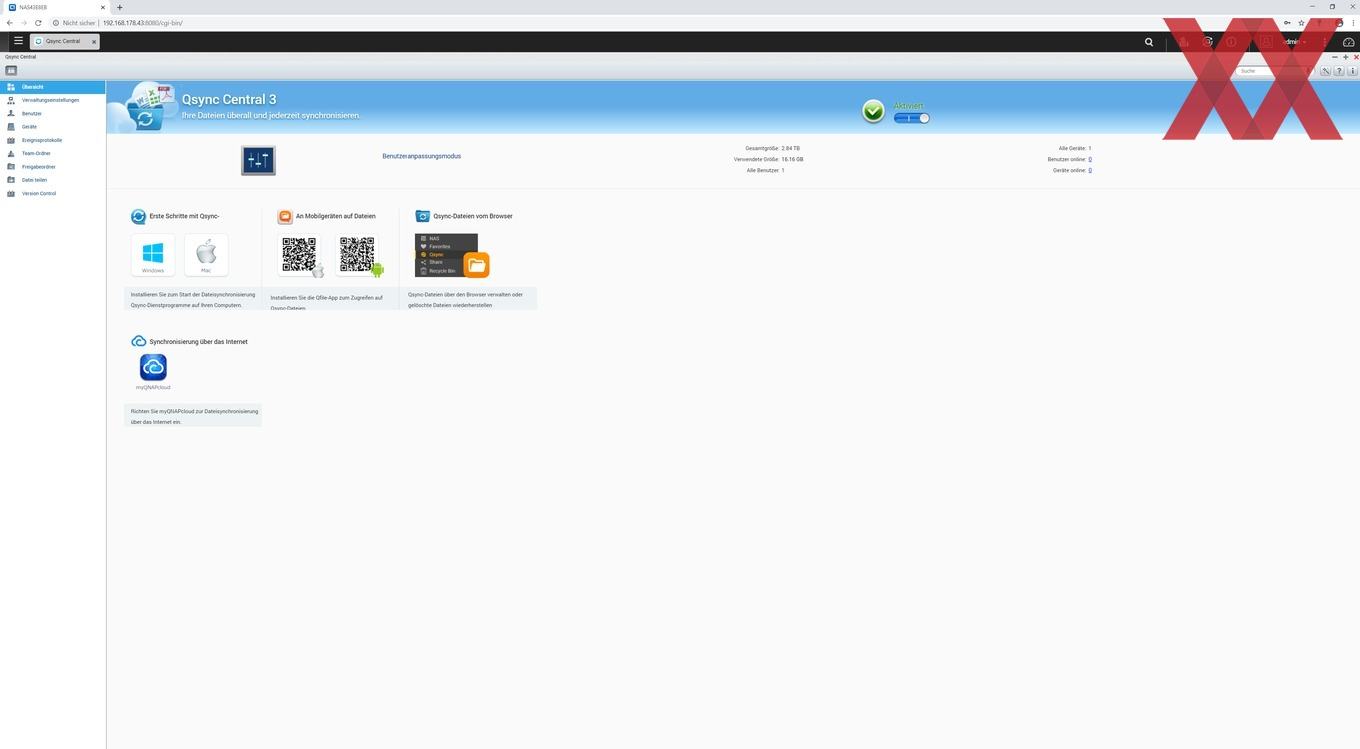Toggle the Aktiviert switch off
Viewport: 1360px width, 749px height.
(911, 118)
